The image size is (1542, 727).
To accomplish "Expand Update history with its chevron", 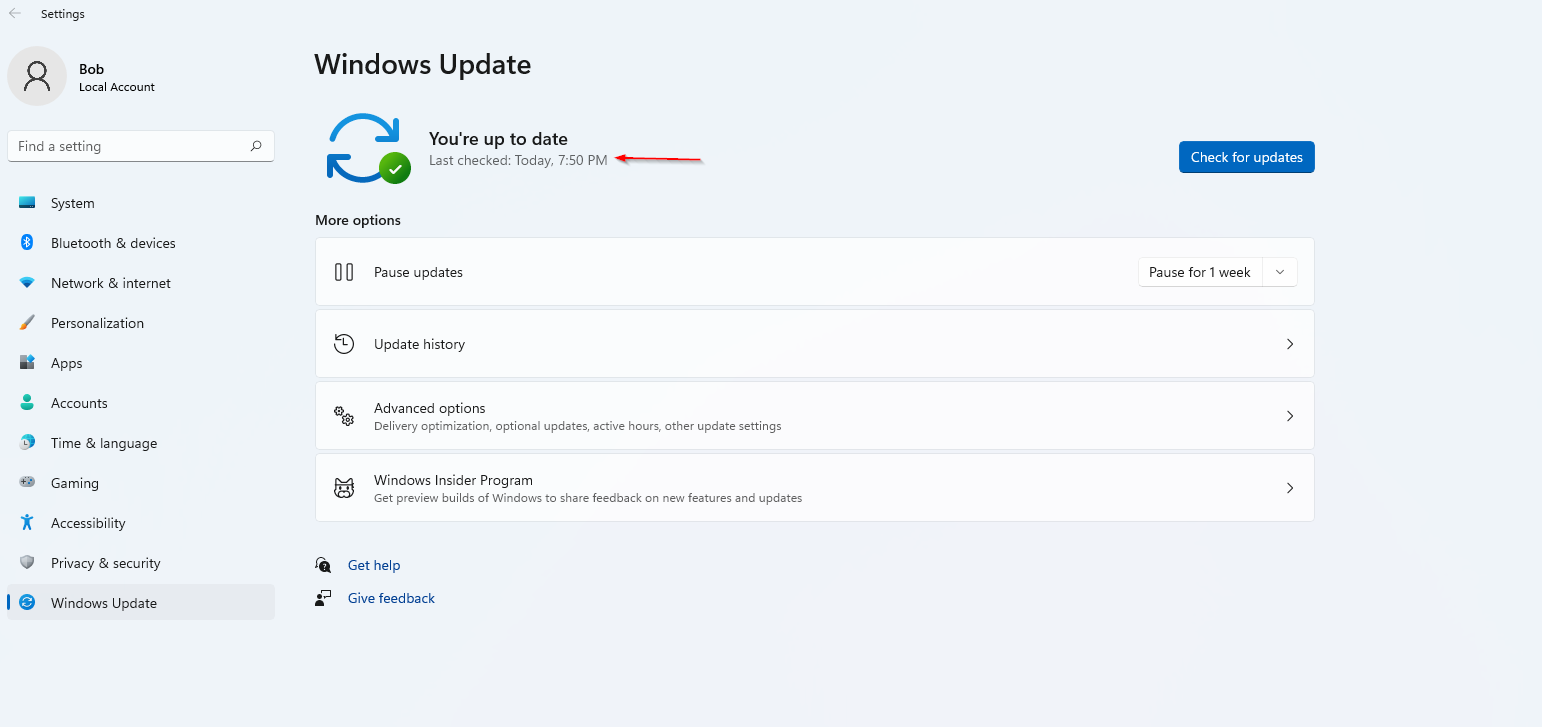I will pos(1289,344).
